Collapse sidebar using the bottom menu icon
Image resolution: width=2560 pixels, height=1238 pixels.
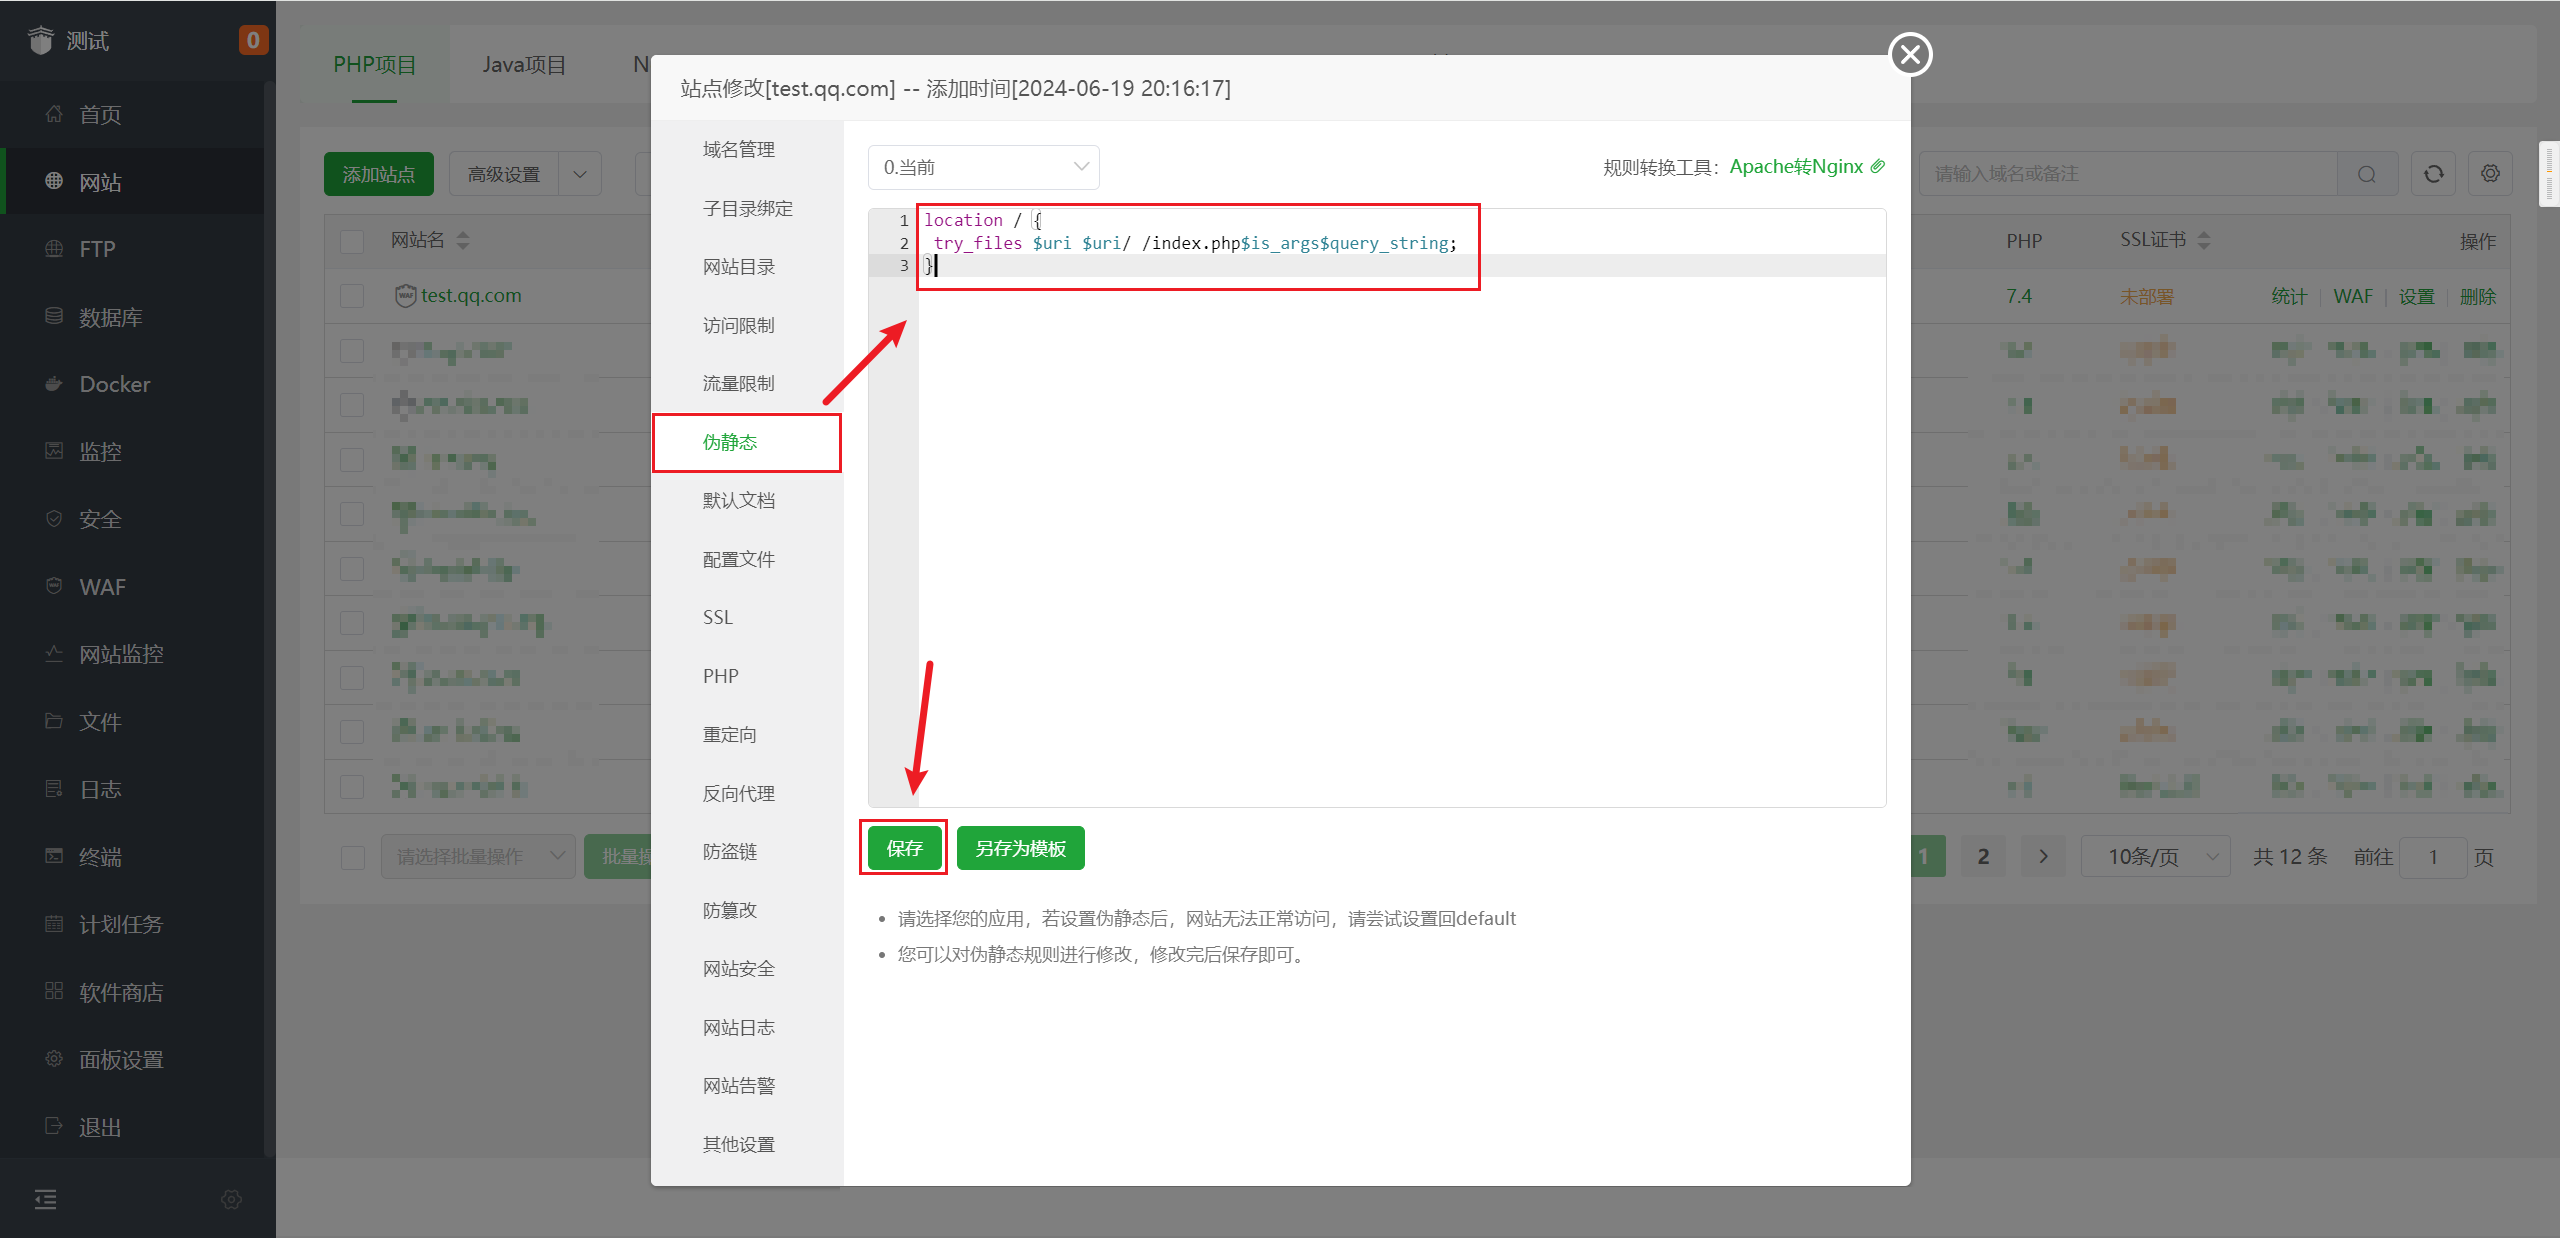tap(46, 1199)
